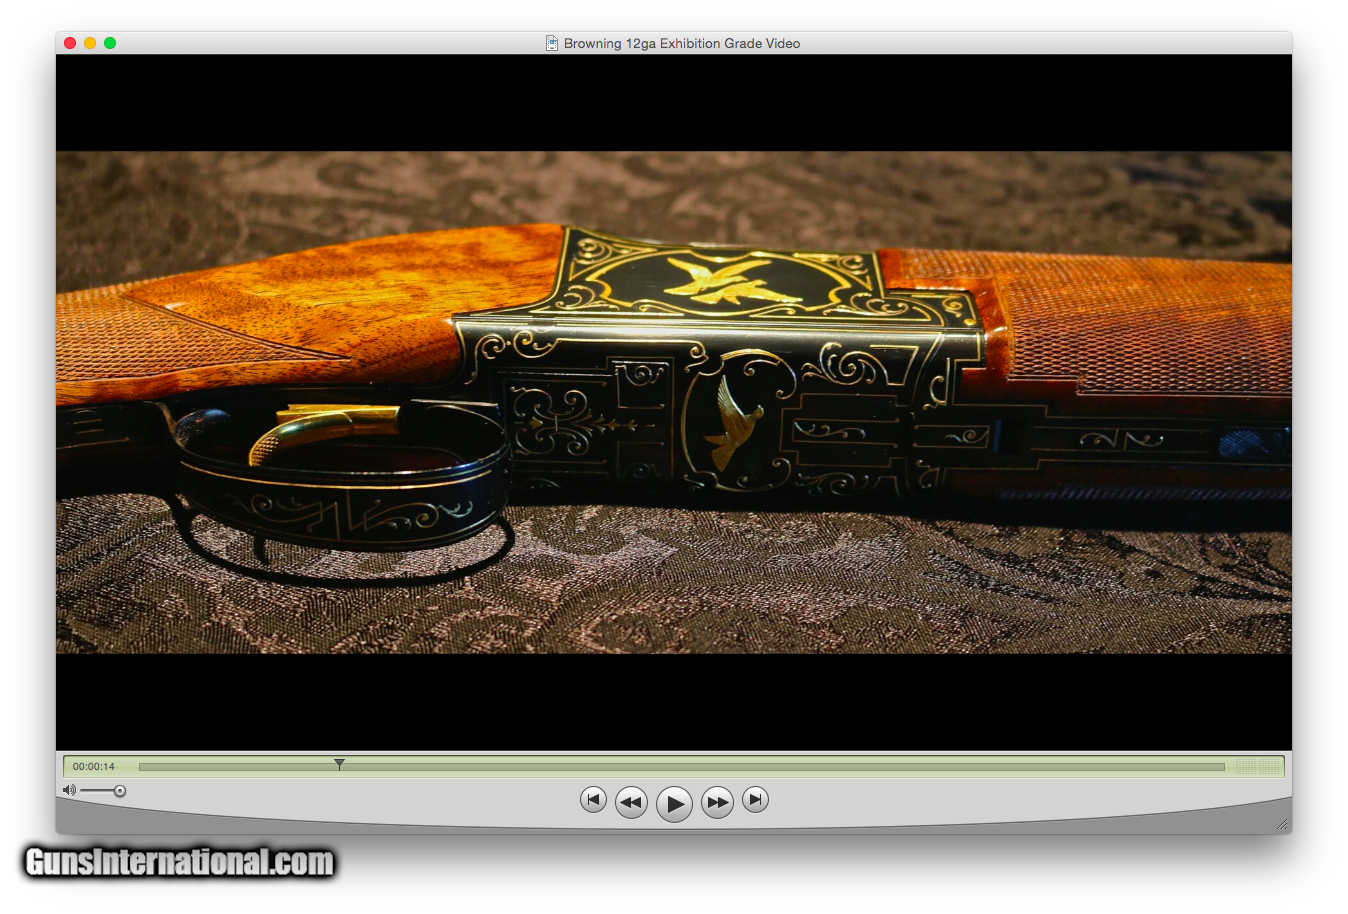Mute audio using the speaker icon
Image resolution: width=1348 pixels, height=914 pixels.
68,791
